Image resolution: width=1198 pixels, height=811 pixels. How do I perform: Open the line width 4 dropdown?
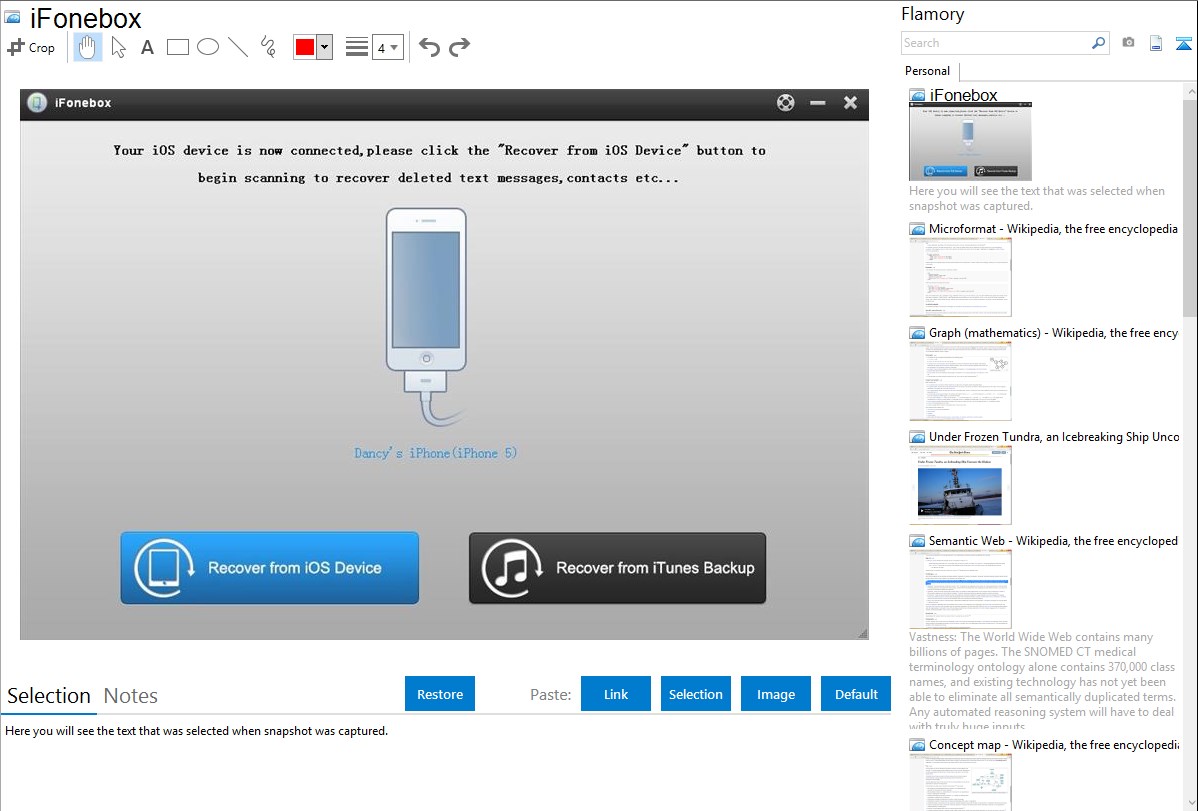388,47
